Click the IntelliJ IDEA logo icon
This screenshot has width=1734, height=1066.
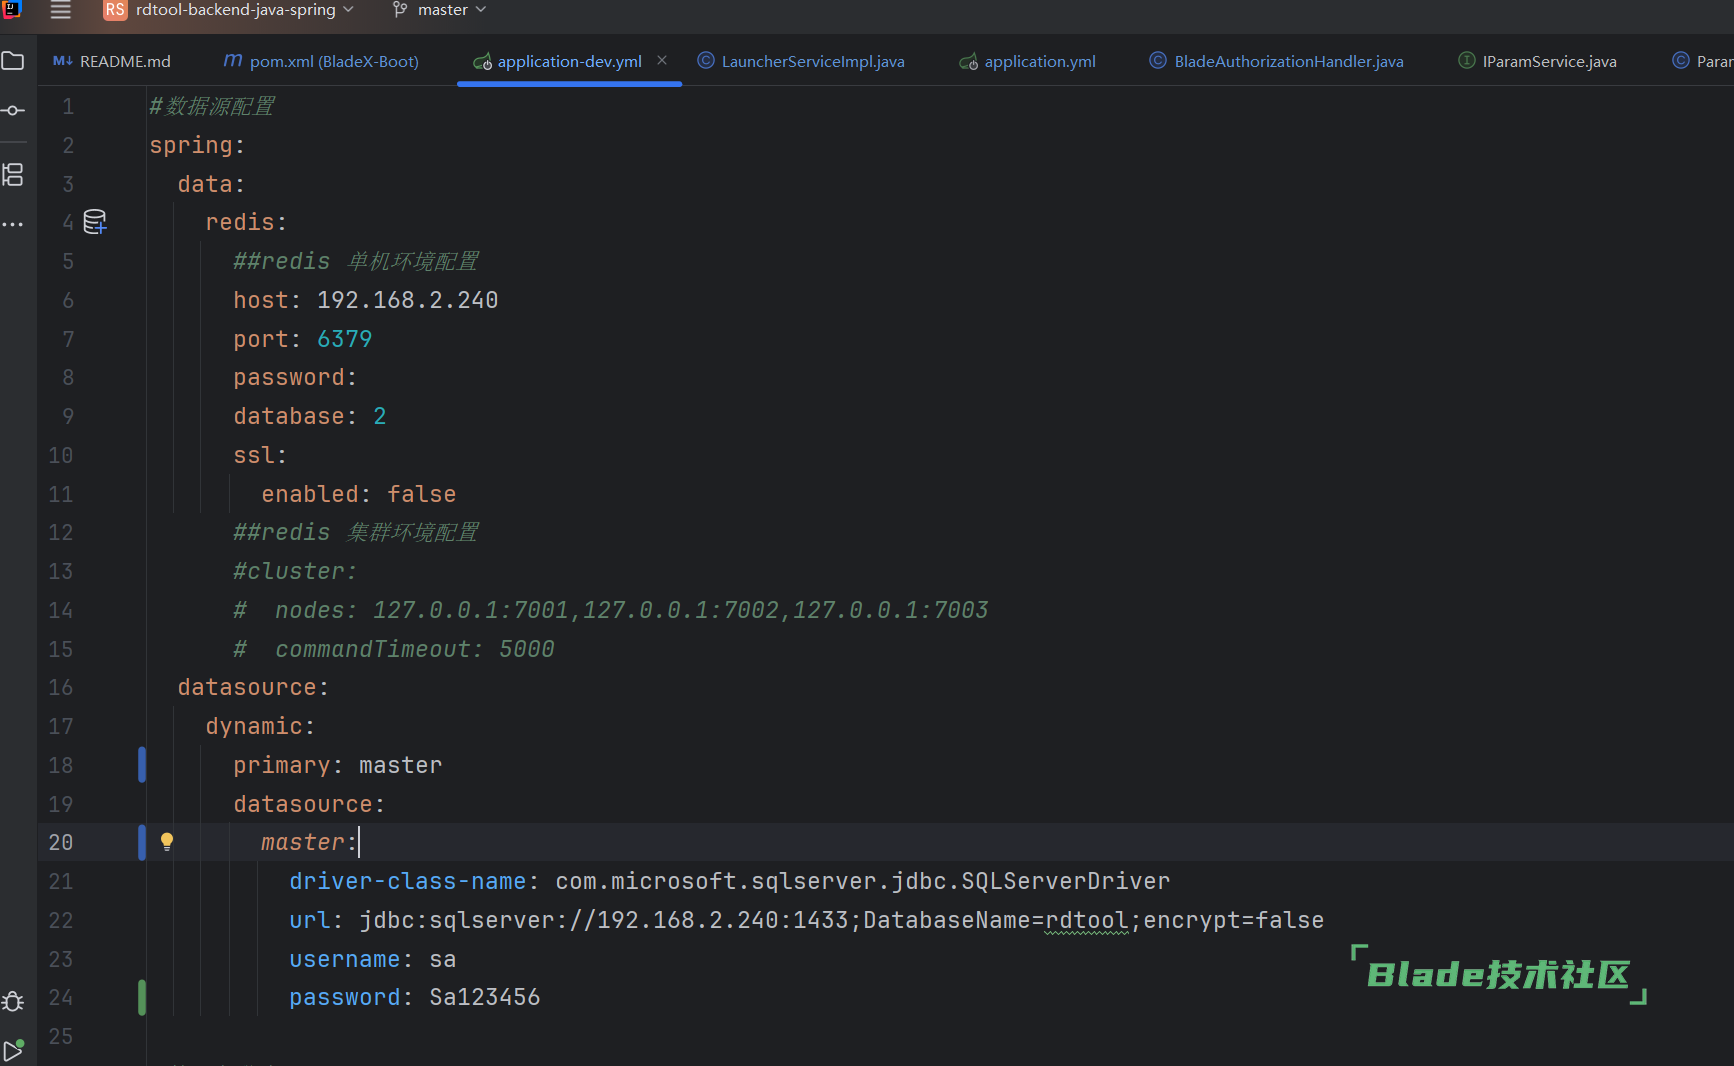point(12,9)
